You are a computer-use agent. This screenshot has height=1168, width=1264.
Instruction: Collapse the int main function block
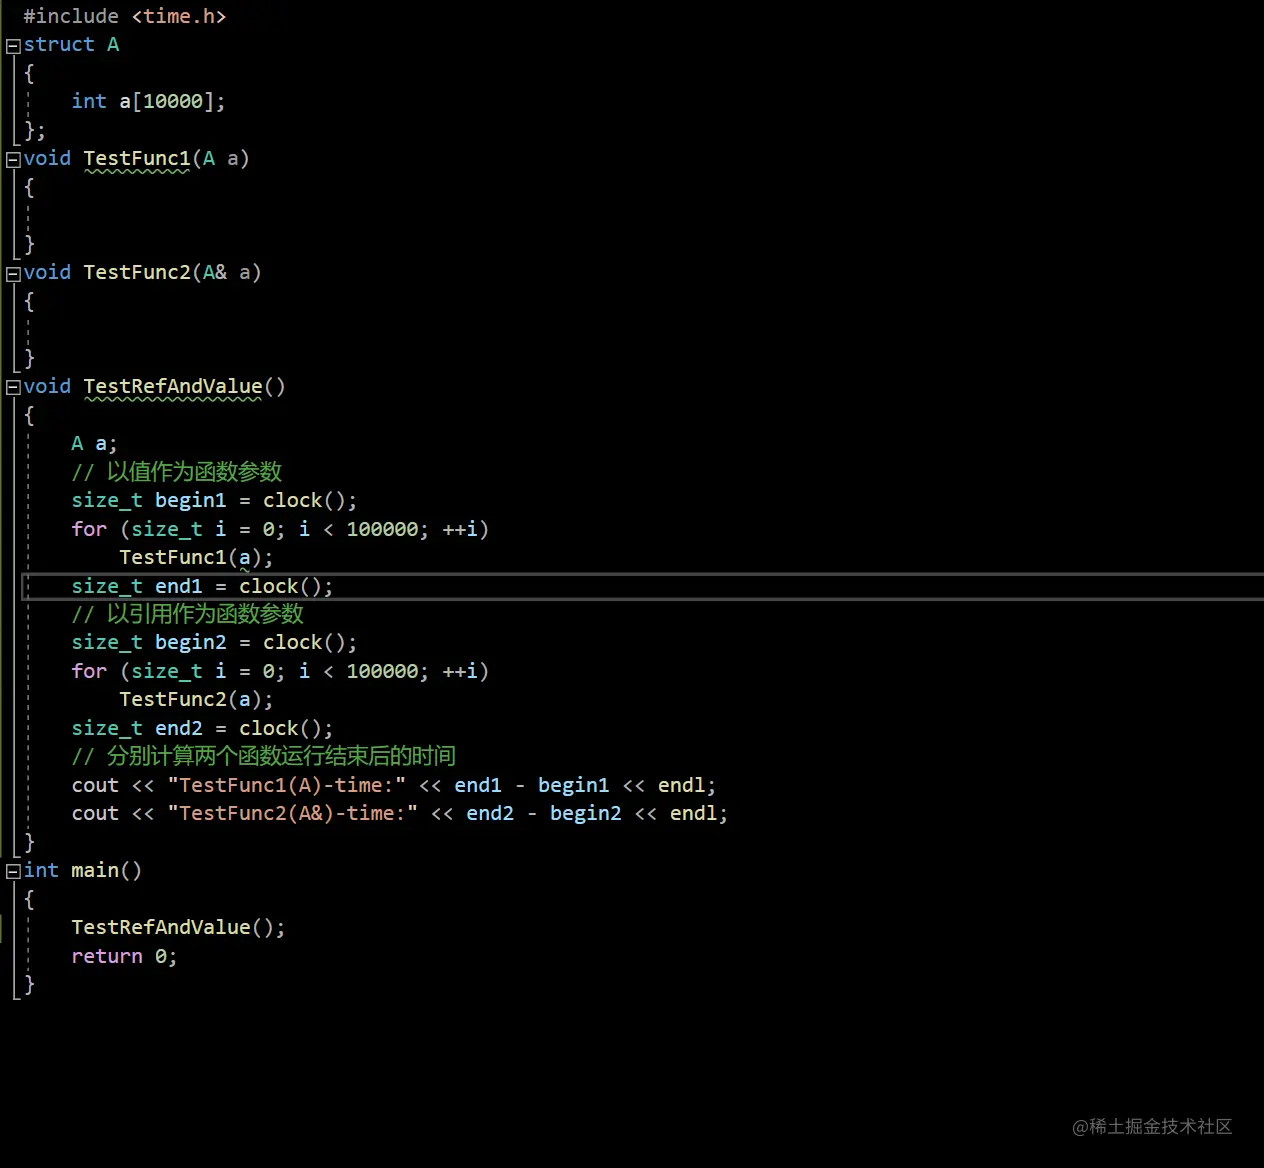[13, 872]
